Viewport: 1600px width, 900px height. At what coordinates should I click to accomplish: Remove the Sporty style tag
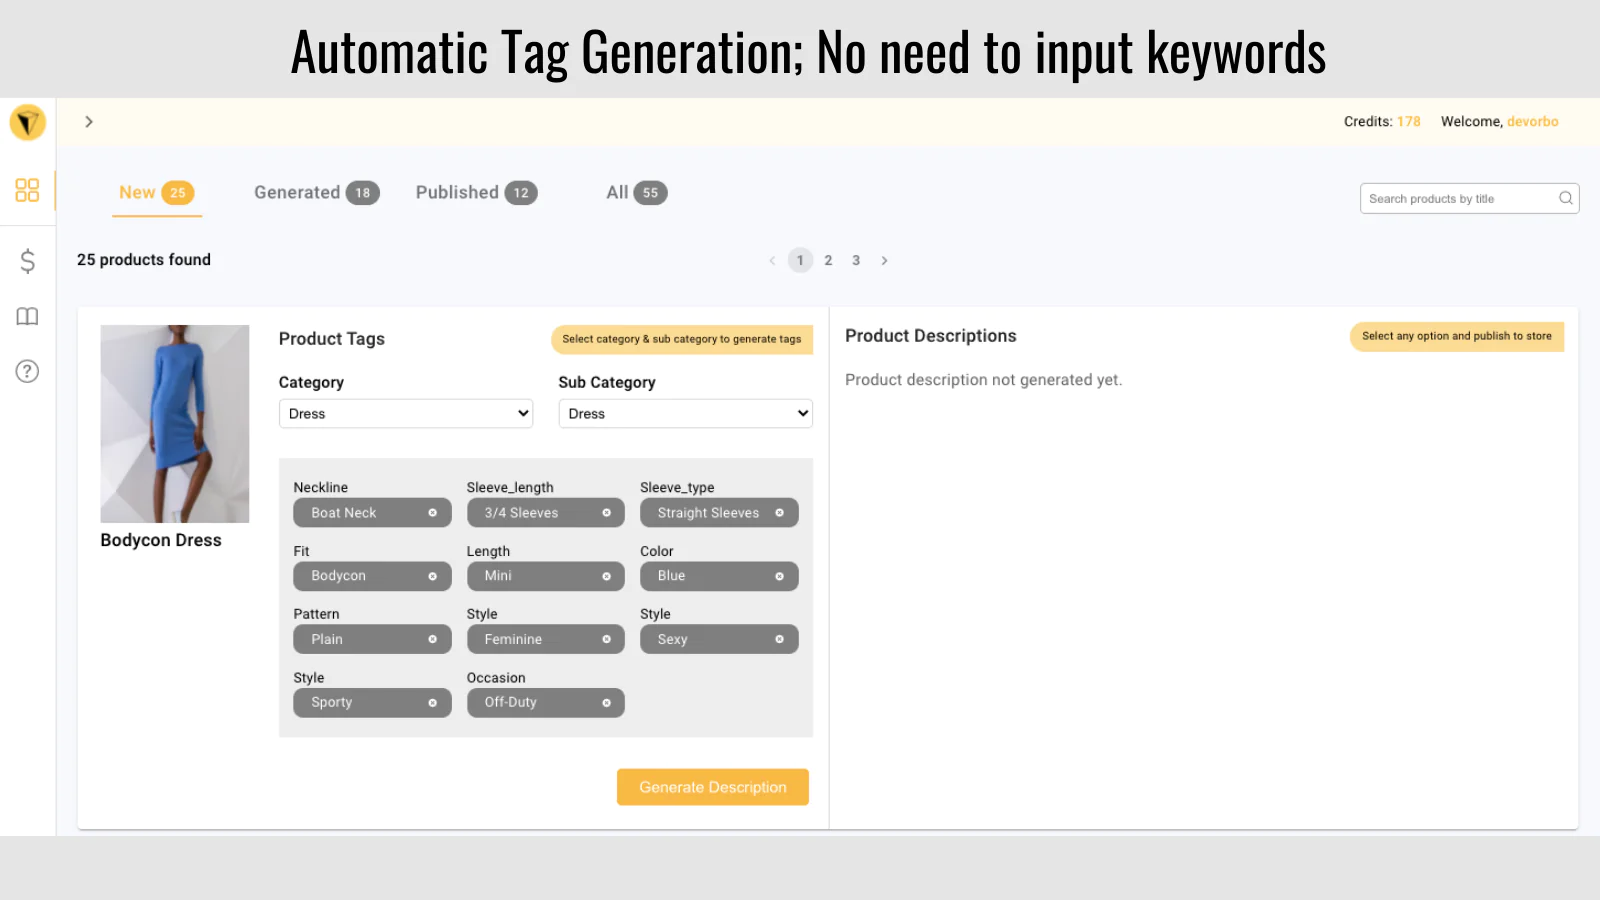coord(432,703)
